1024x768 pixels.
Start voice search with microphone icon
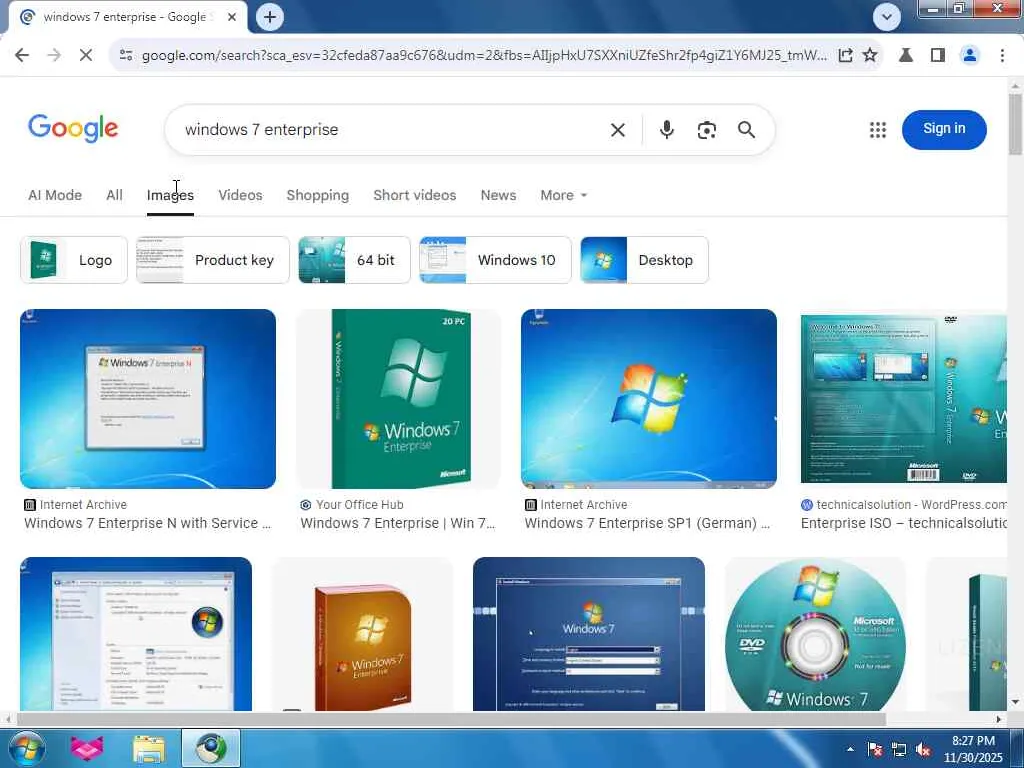[666, 130]
